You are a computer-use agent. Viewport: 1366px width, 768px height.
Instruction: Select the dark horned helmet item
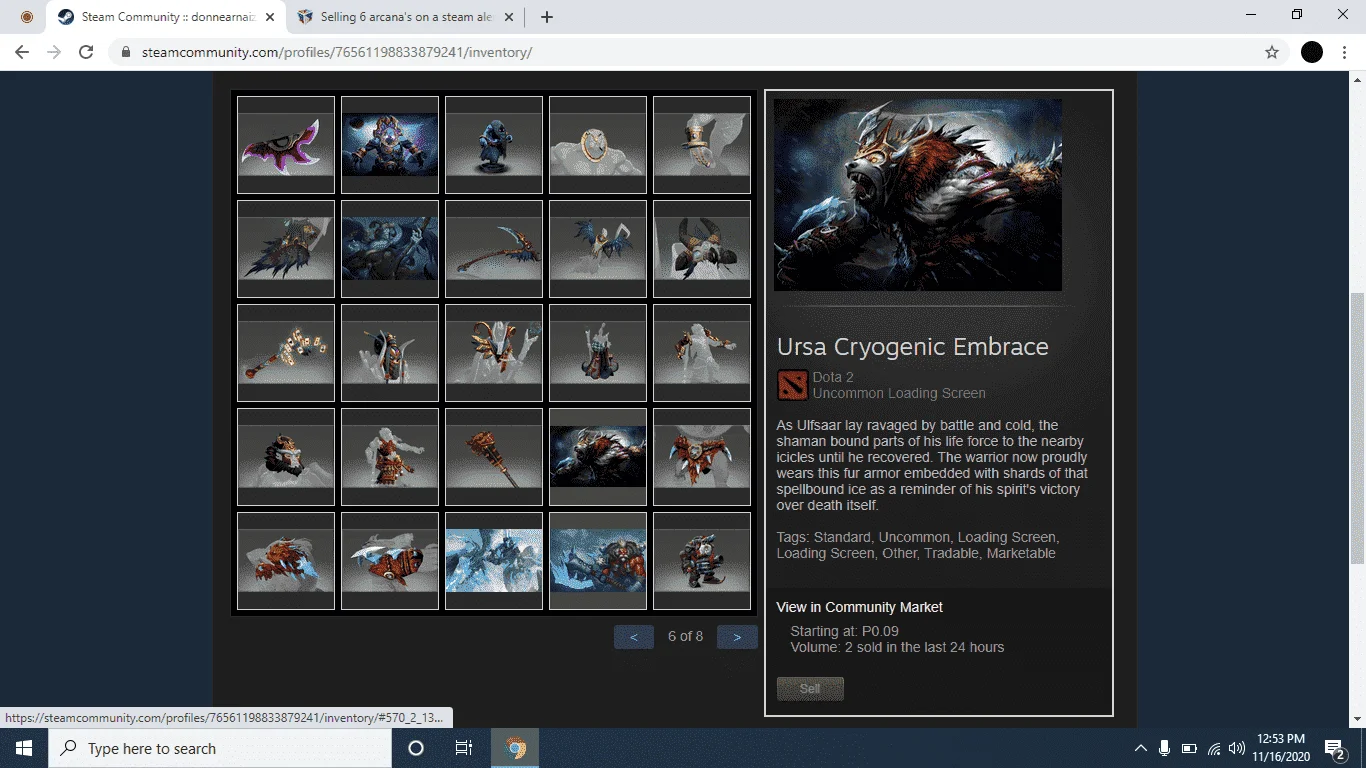(702, 249)
